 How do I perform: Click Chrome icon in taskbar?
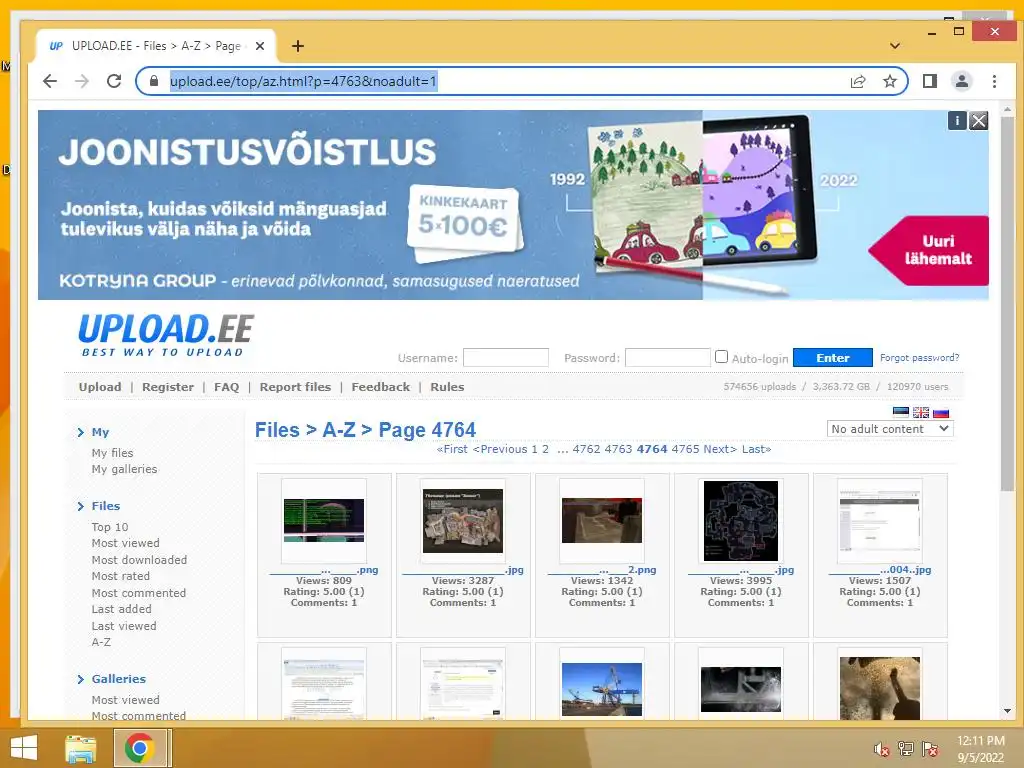coord(139,748)
